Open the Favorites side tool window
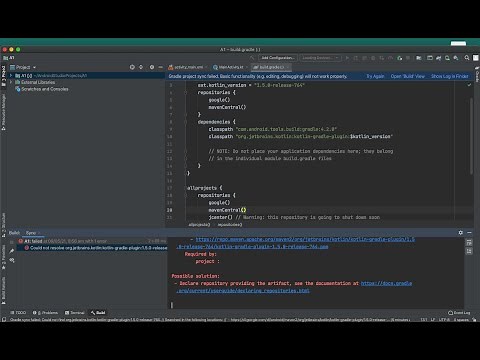The image size is (480, 360). click(x=3, y=257)
